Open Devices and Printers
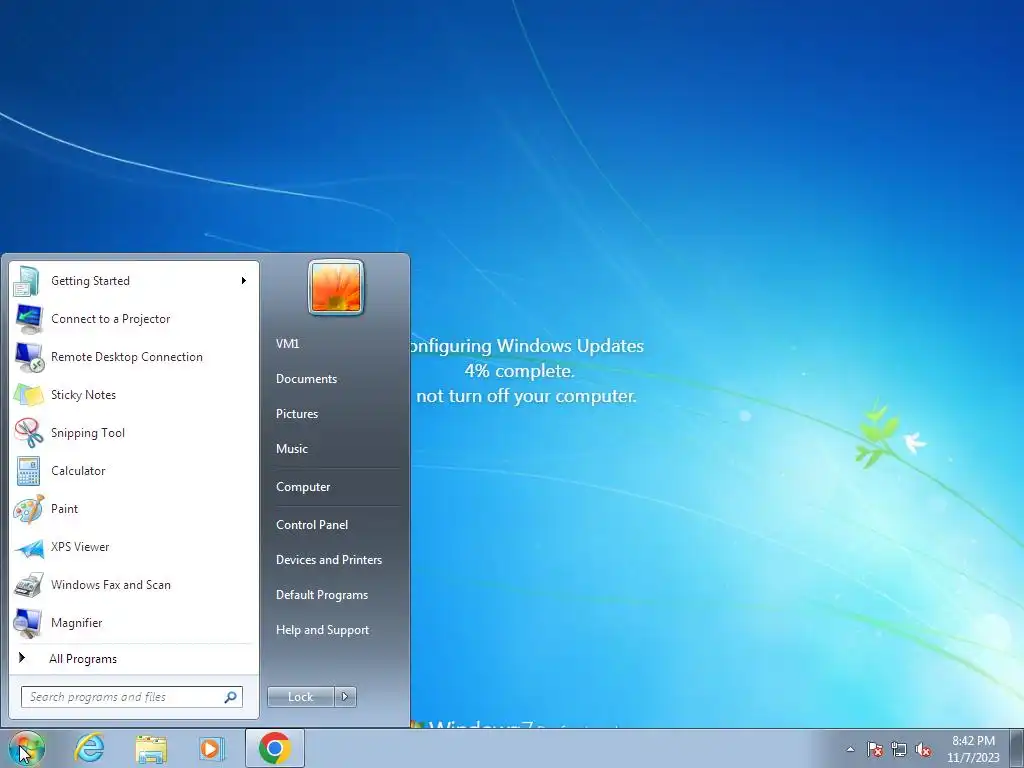 click(328, 560)
